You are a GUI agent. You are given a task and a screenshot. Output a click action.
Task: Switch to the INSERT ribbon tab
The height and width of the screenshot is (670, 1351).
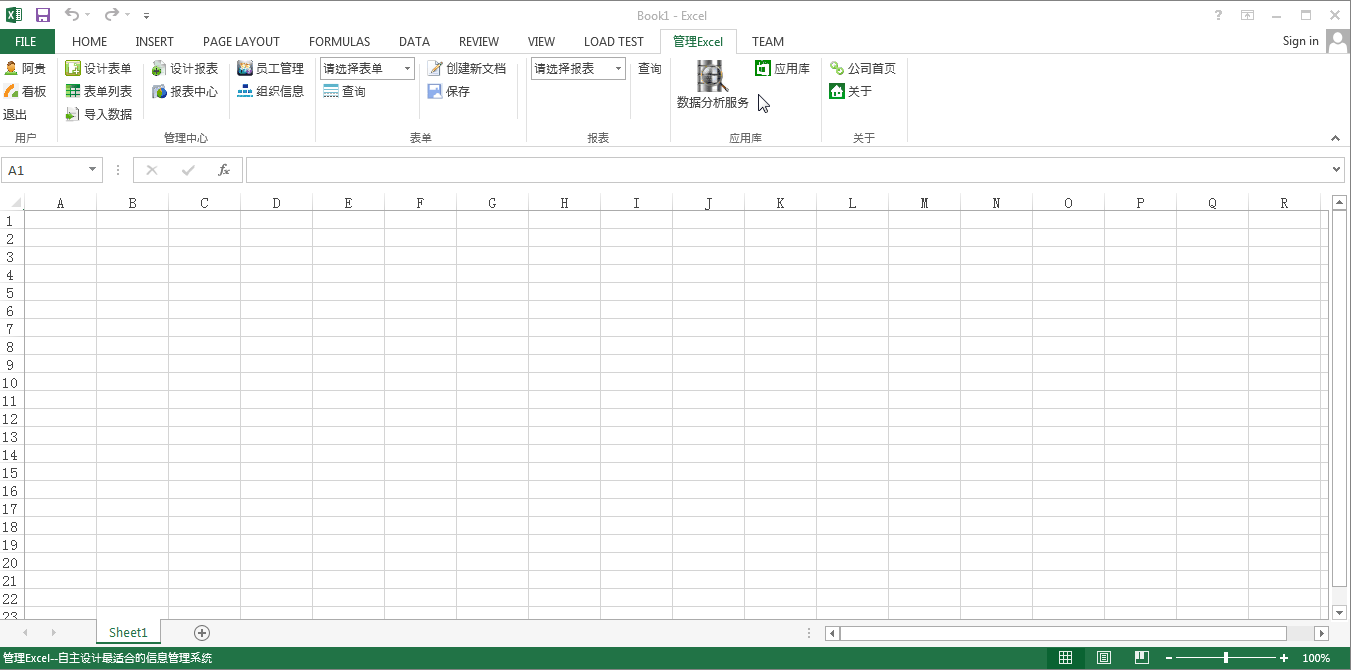(x=155, y=42)
